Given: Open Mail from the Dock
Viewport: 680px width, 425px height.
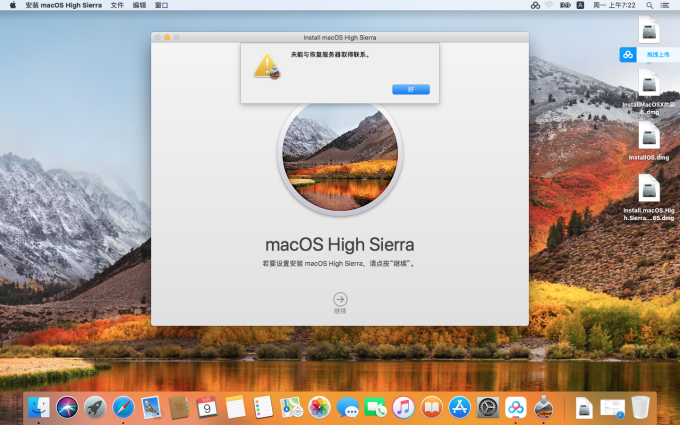Looking at the screenshot, I should 151,408.
